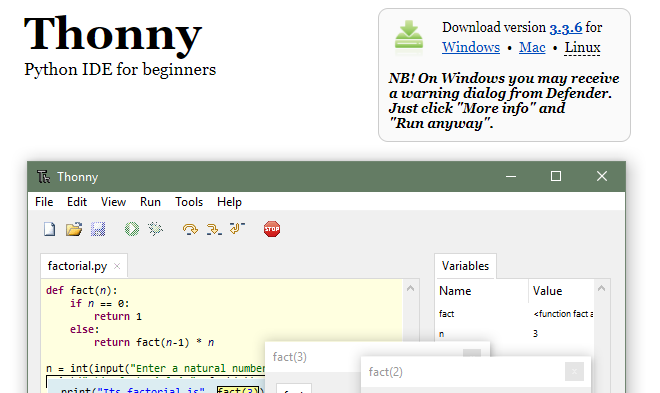Click the Step into arrow icon
The width and height of the screenshot is (660, 393).
click(x=214, y=229)
